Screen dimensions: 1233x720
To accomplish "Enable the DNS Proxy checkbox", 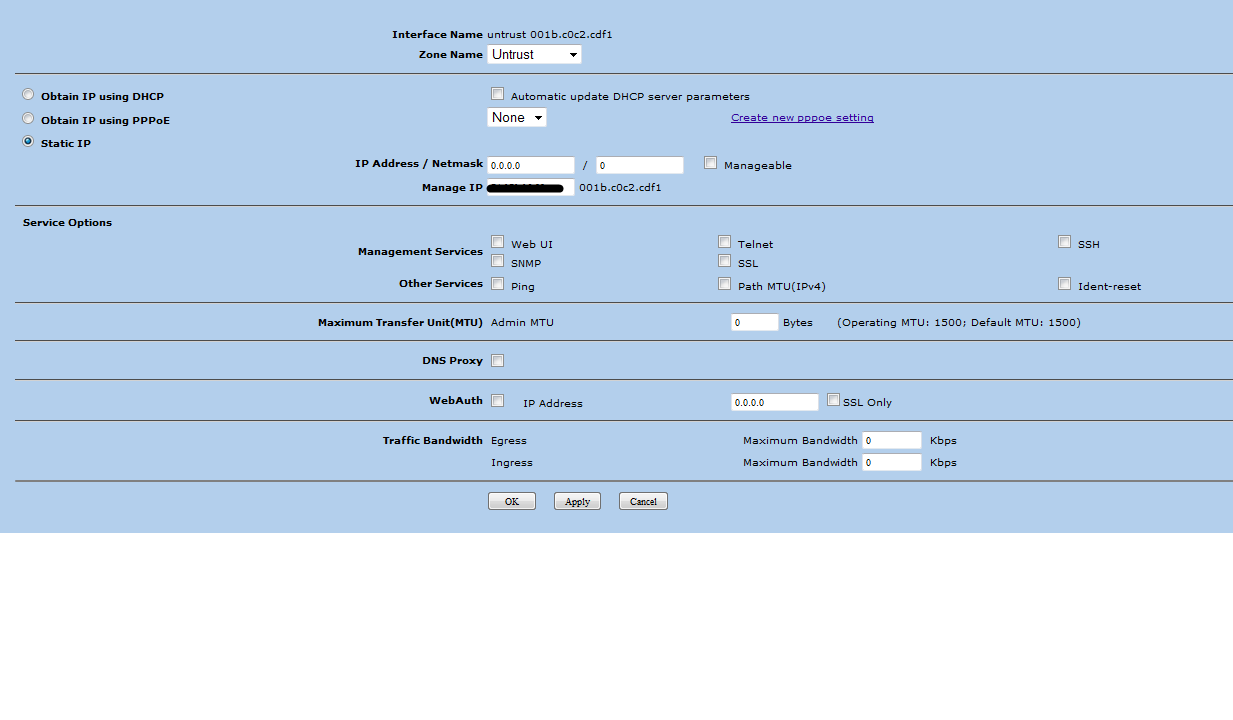I will pos(497,359).
